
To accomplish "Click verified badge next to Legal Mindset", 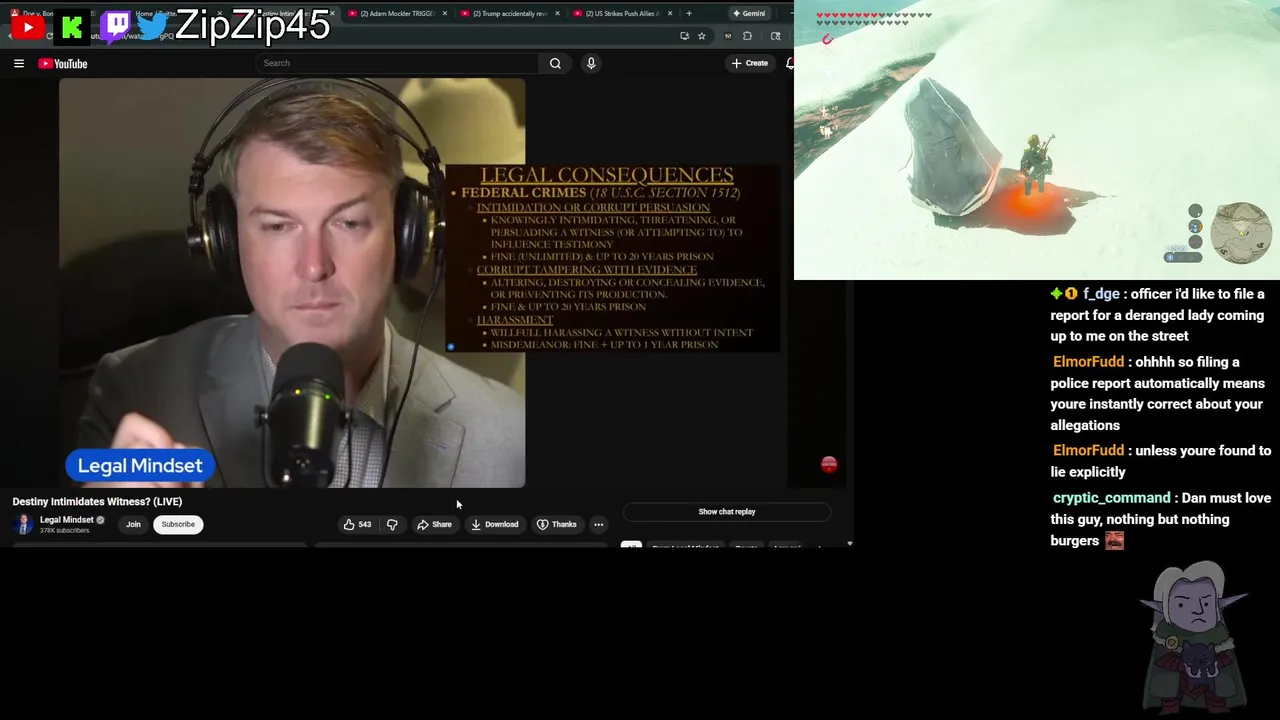I will (100, 520).
